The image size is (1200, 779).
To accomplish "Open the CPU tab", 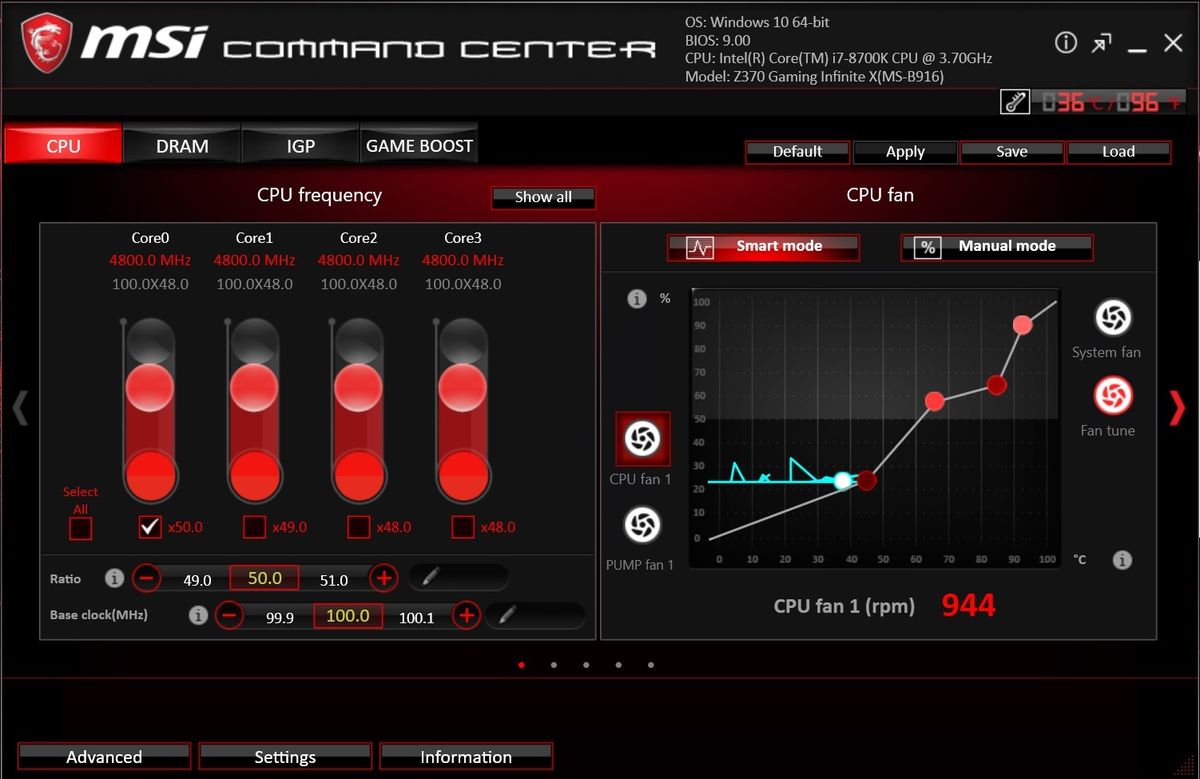I will click(63, 145).
